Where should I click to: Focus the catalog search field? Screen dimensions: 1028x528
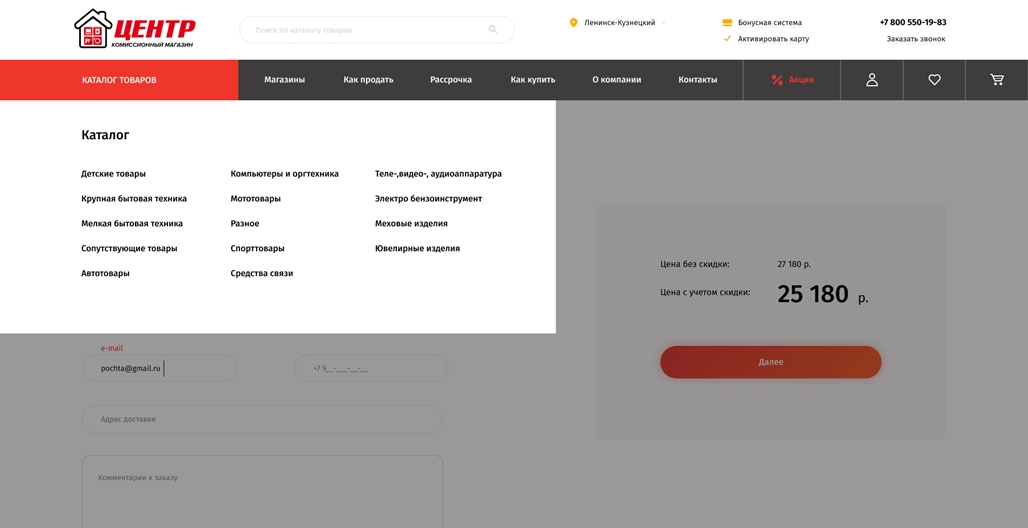click(x=365, y=30)
